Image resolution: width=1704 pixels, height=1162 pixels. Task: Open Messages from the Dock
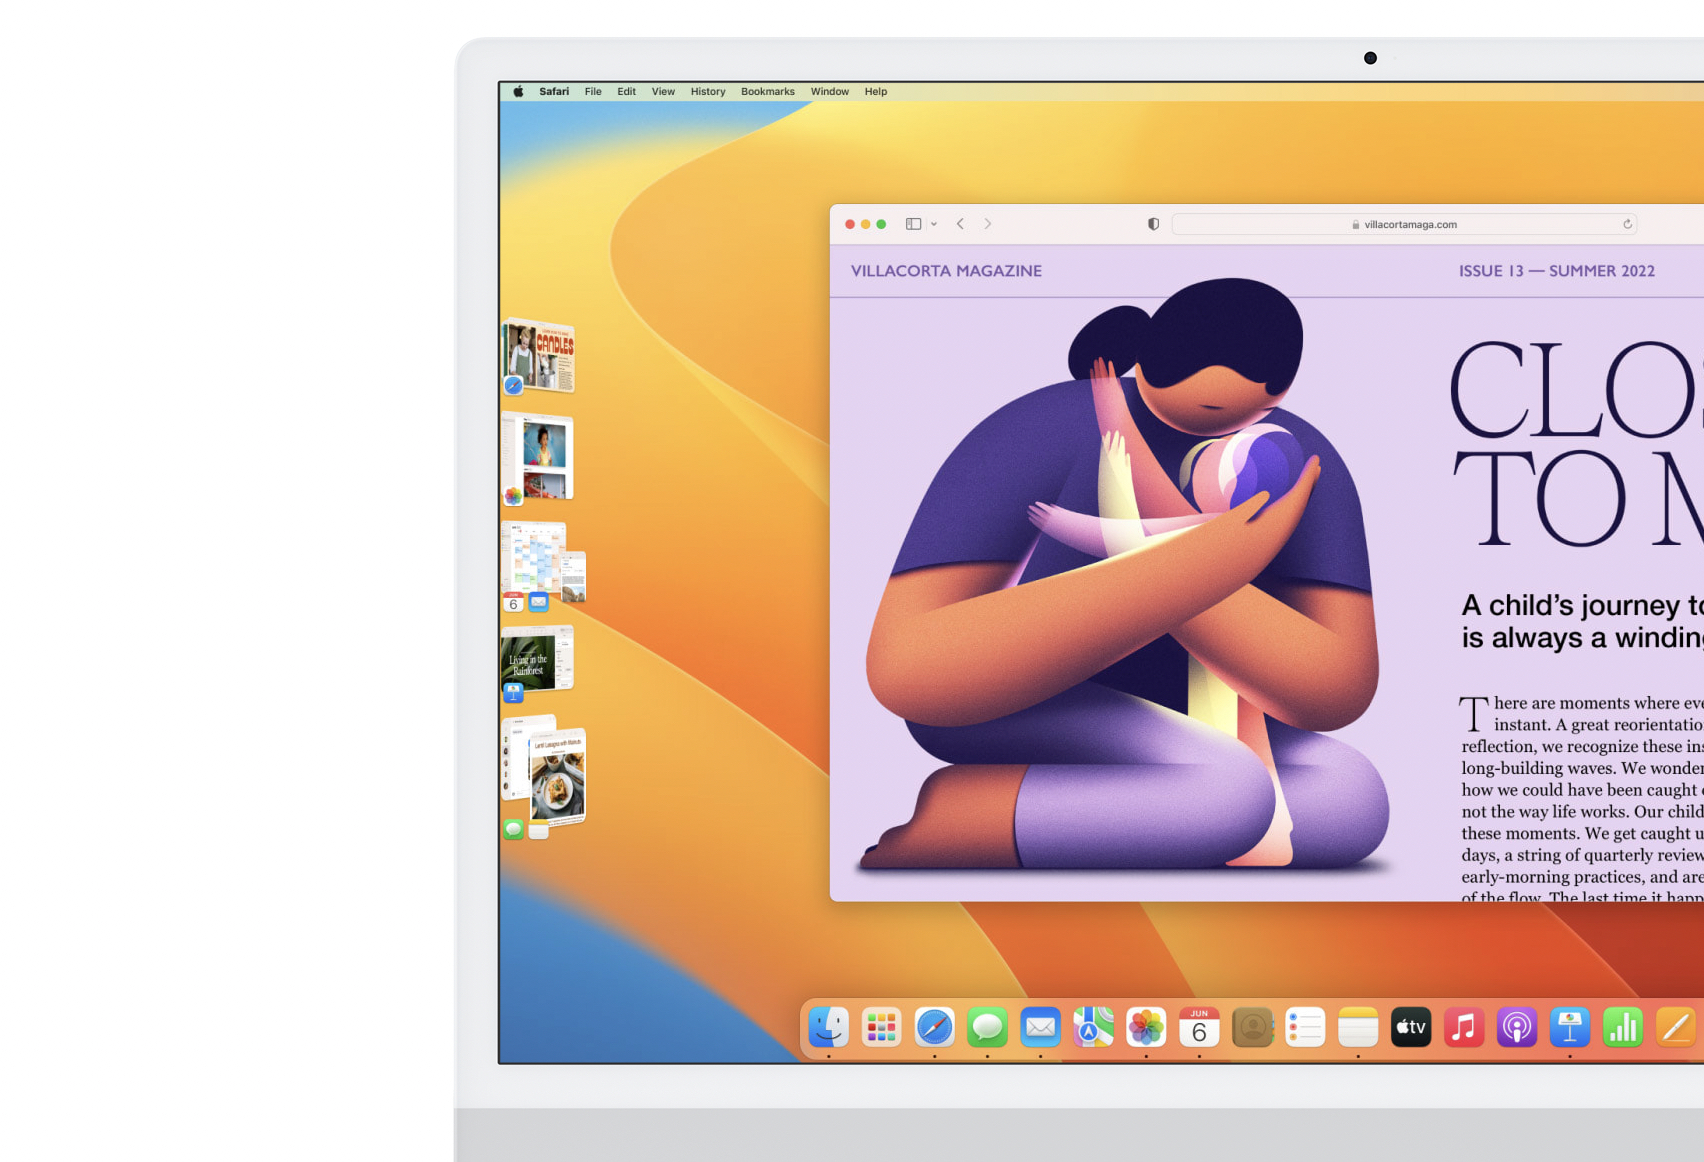coord(987,1027)
